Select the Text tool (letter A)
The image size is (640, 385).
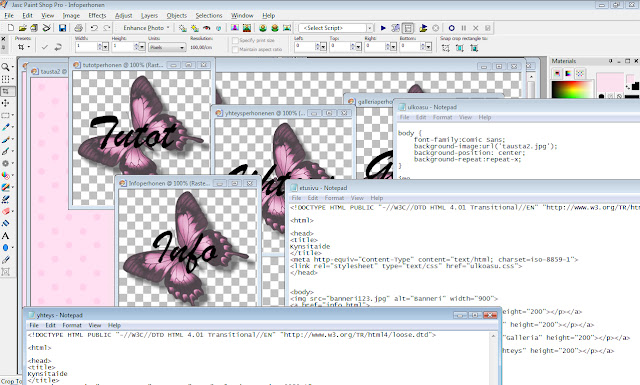[6, 236]
